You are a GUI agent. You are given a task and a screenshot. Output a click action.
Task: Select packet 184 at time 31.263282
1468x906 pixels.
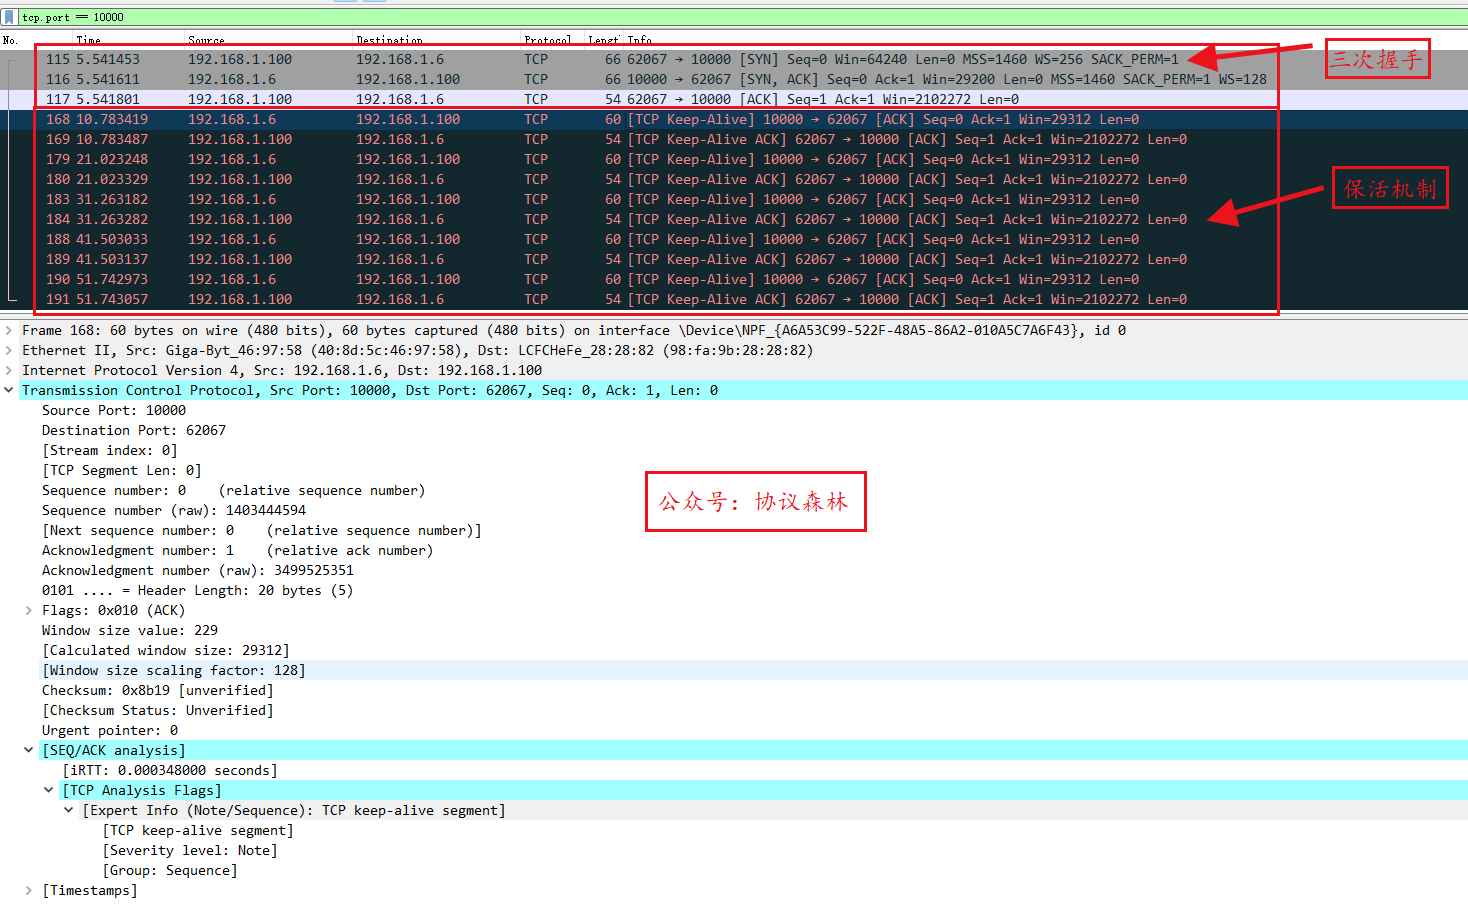(734, 219)
